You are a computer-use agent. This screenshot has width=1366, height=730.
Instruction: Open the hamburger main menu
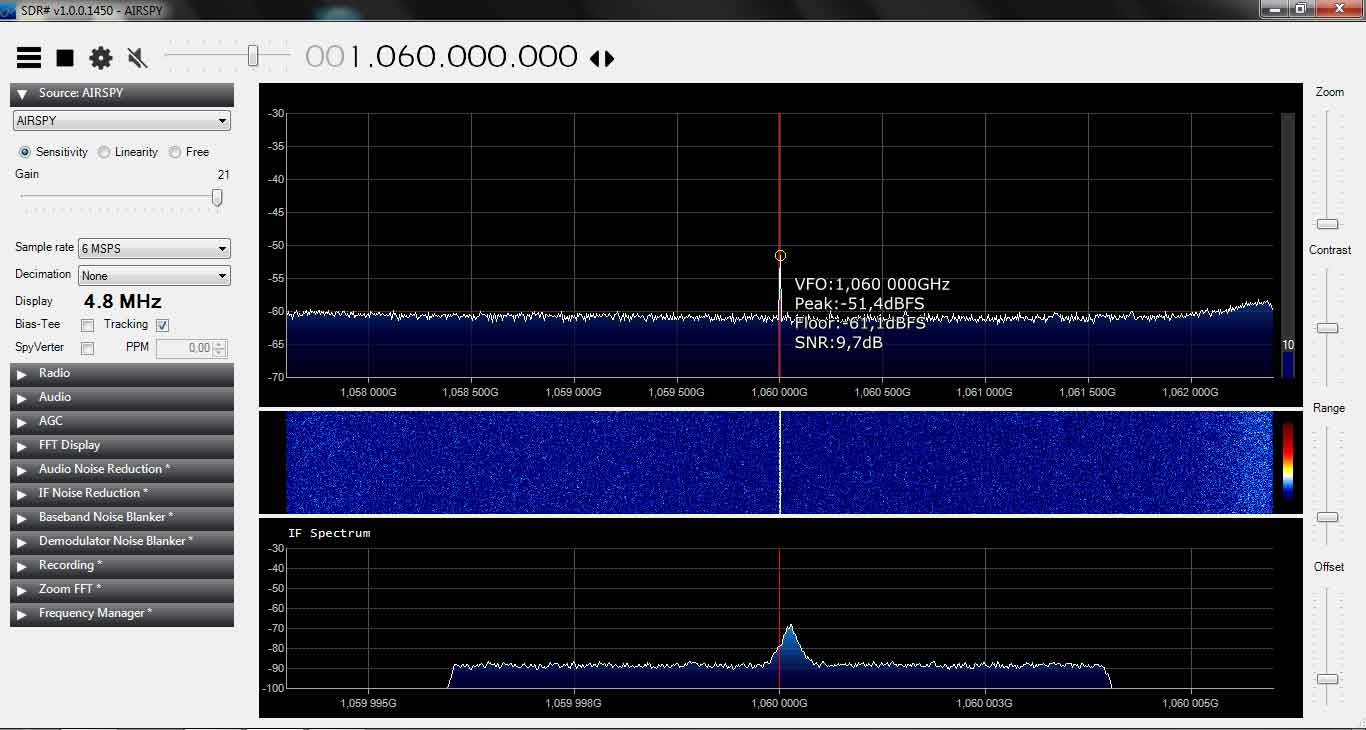pyautogui.click(x=29, y=57)
